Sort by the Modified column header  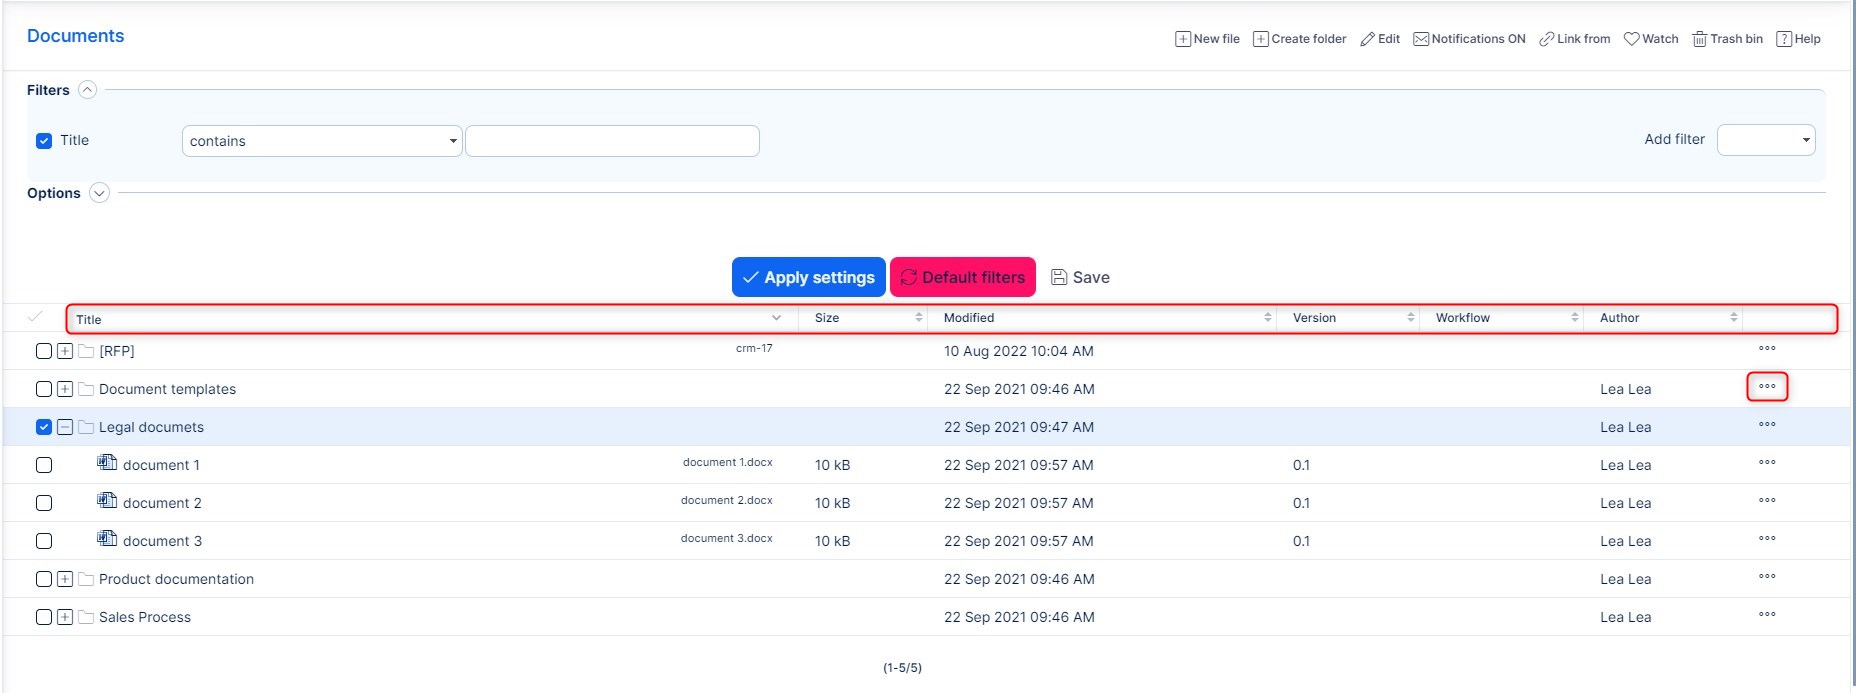[x=969, y=318]
